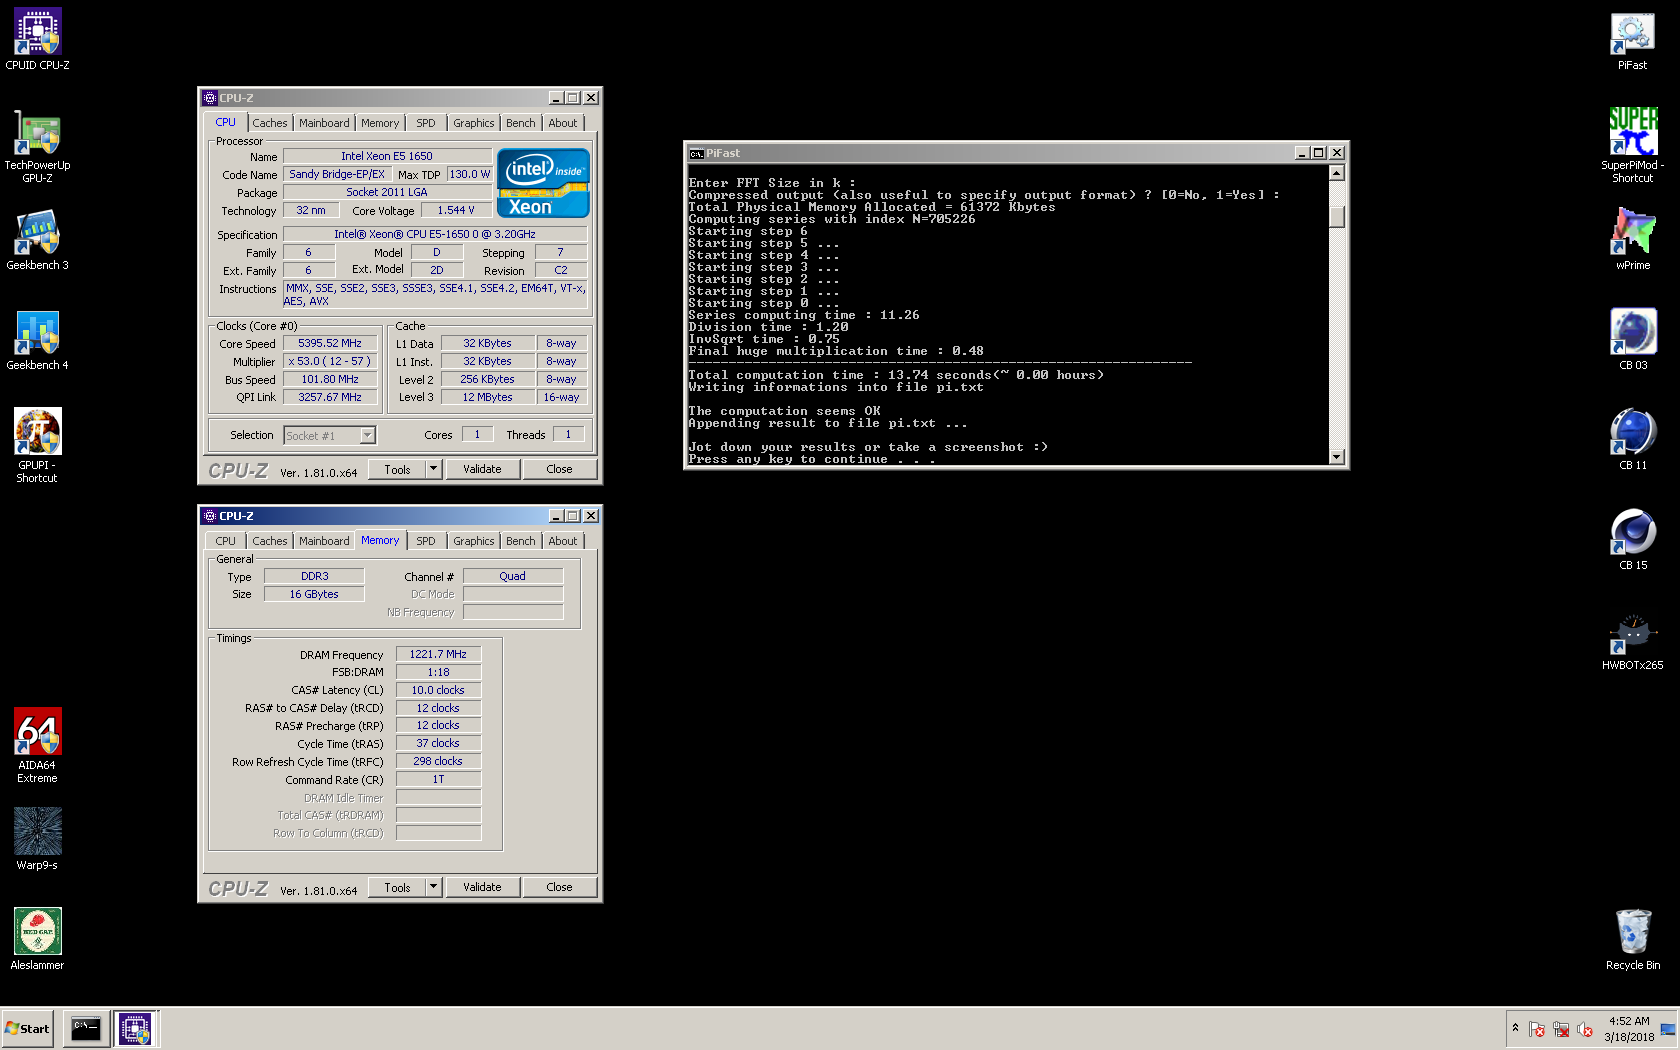Click Validate in top CPU-Z window
Screen dimensions: 1680x1050
[x=482, y=469]
